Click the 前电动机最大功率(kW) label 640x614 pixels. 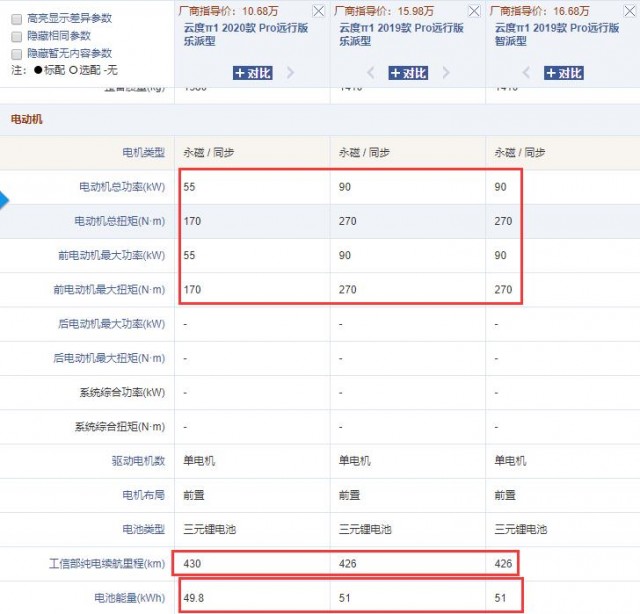(111, 256)
